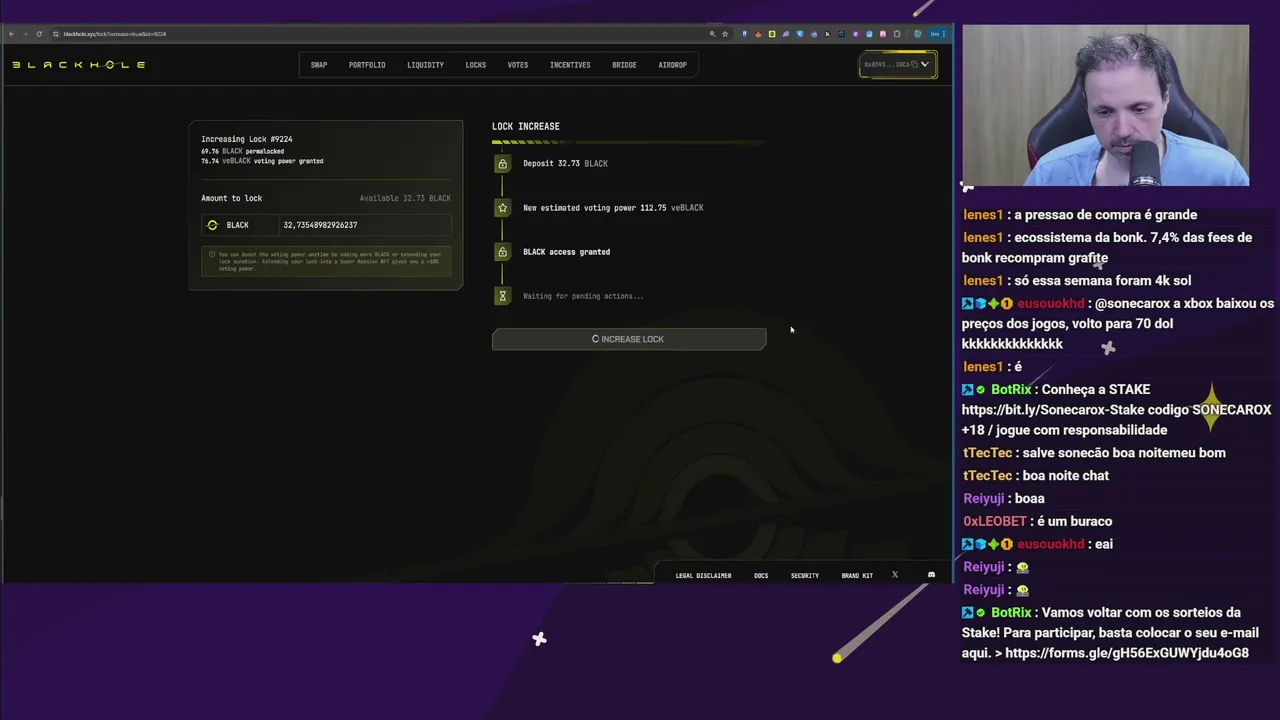Copy the wallet address icon
The height and width of the screenshot is (720, 1280).
913,65
